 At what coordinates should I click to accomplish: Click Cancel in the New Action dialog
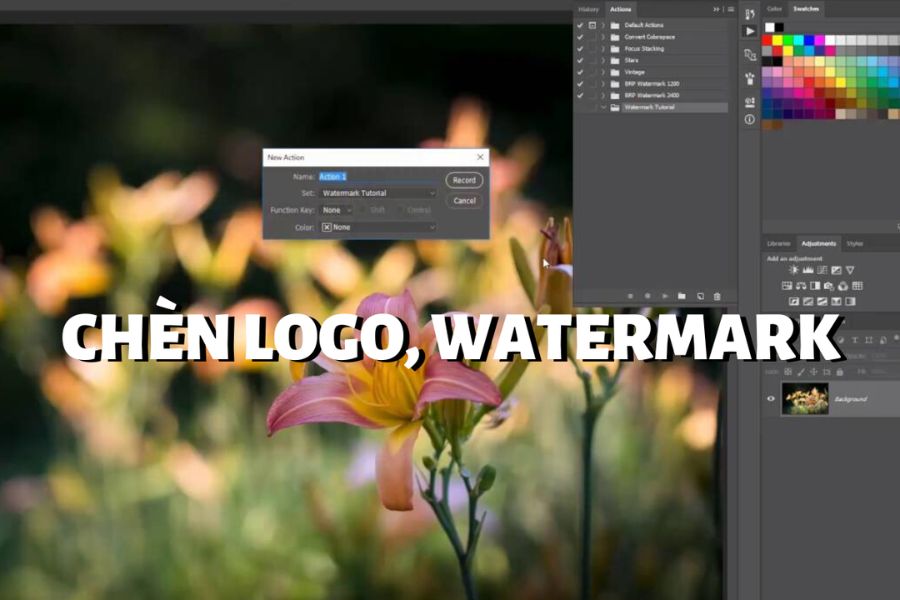[464, 201]
